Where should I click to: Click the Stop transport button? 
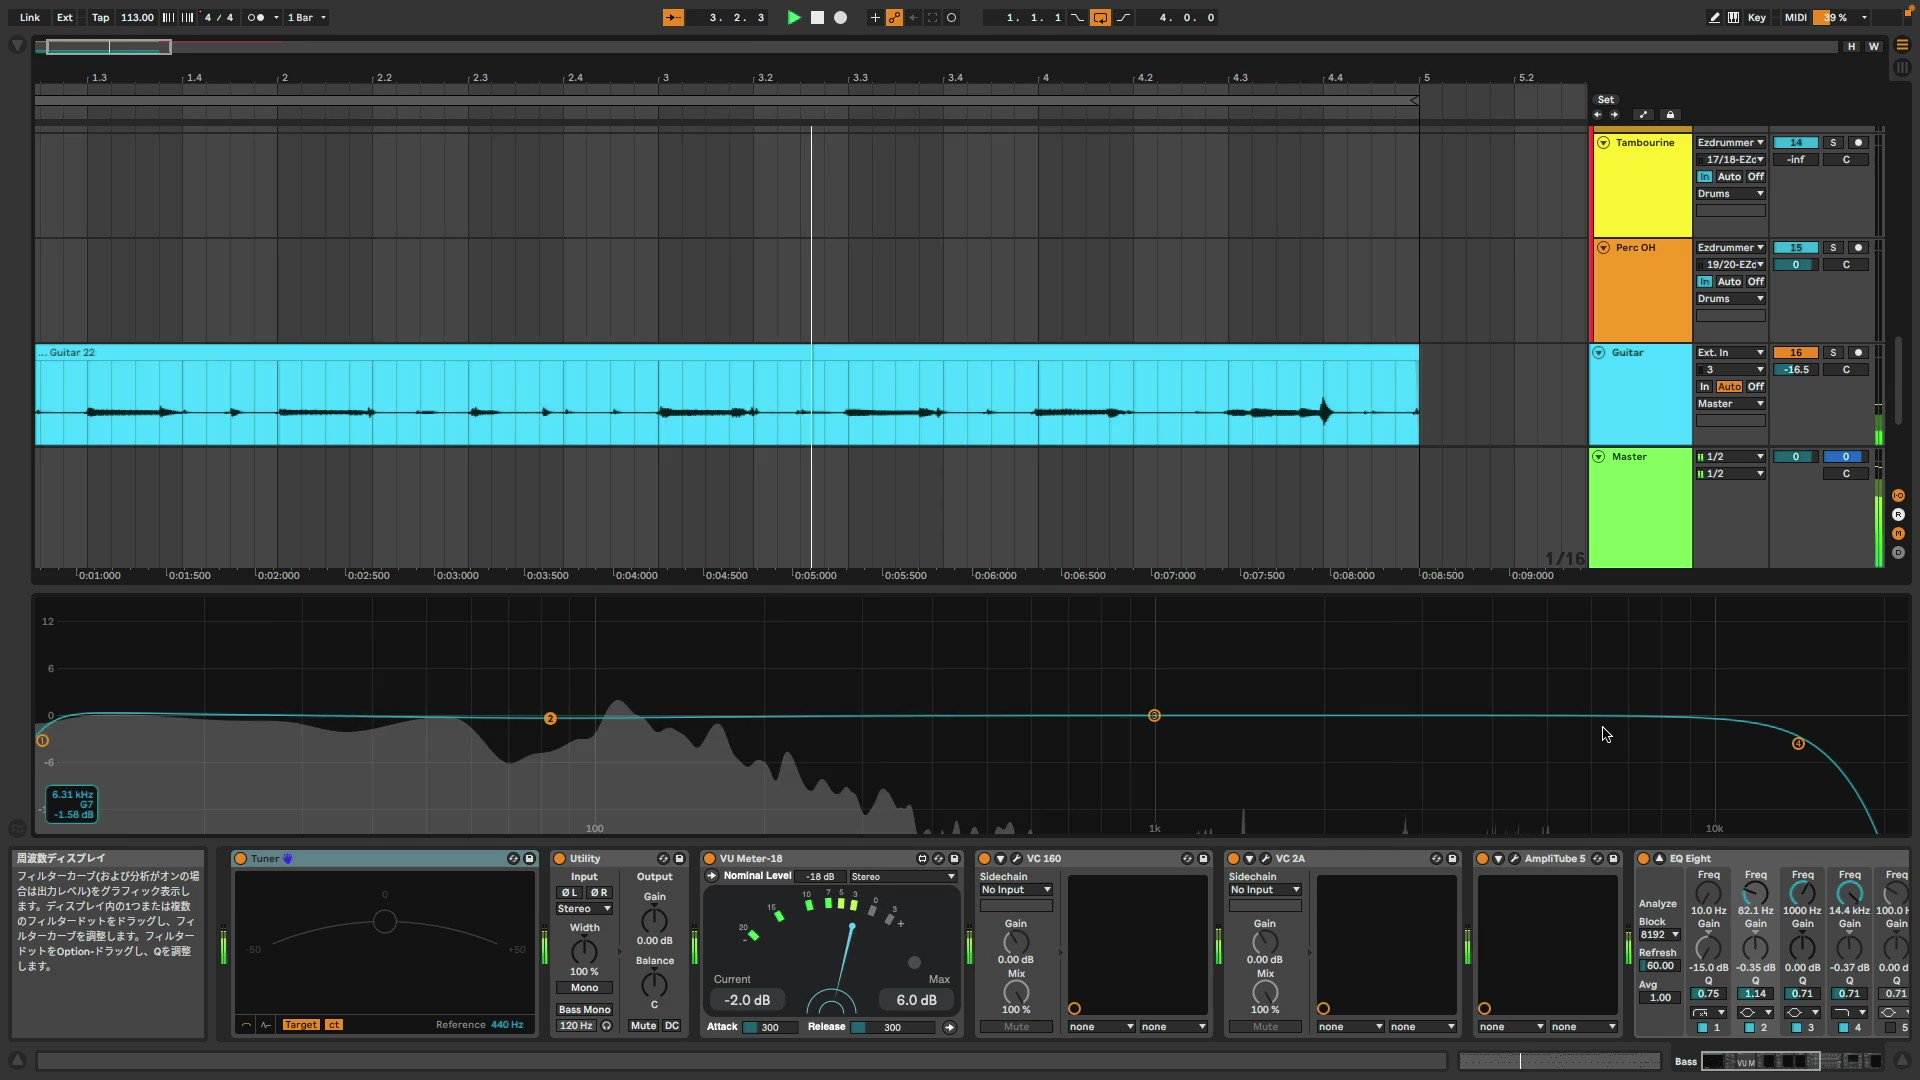click(817, 17)
